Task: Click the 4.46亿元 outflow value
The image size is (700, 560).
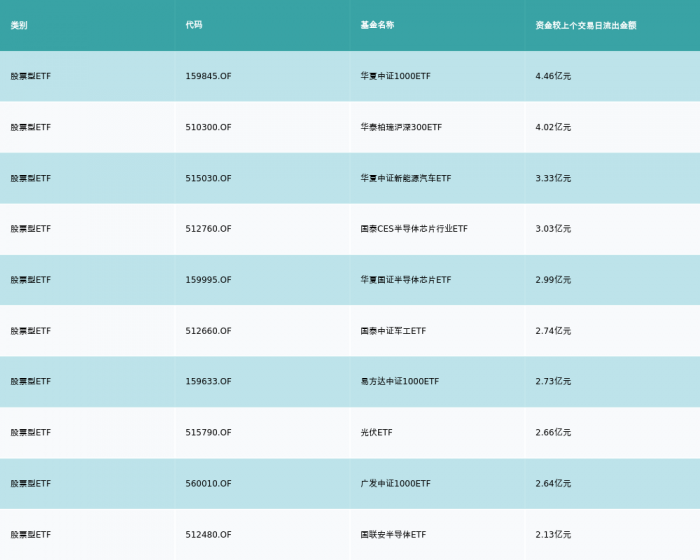Action: point(553,76)
